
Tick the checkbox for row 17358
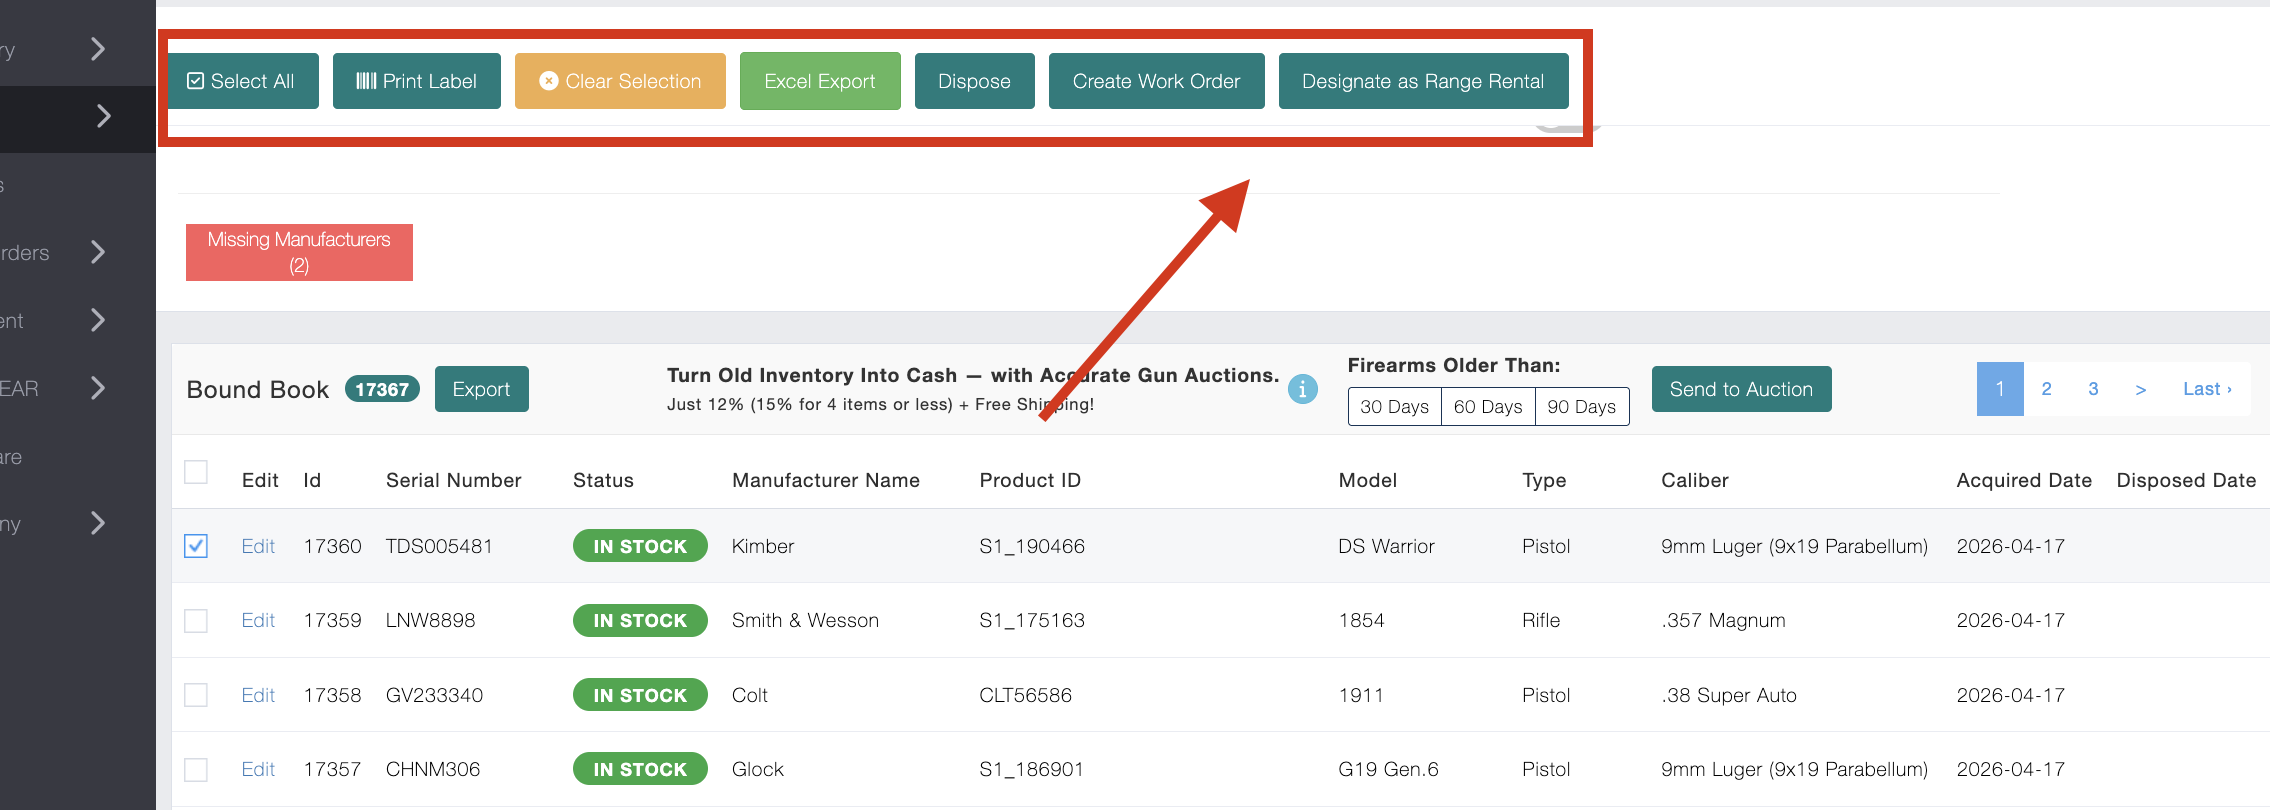tap(196, 695)
